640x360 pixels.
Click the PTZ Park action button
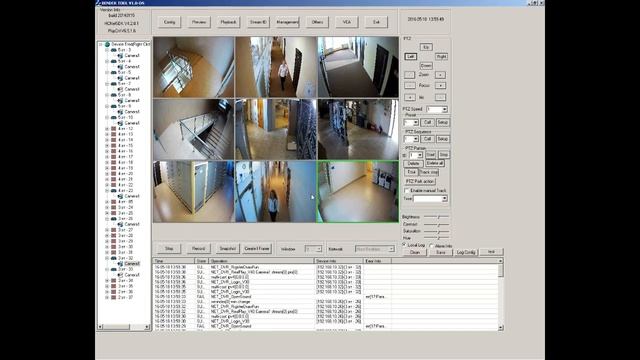(x=420, y=181)
